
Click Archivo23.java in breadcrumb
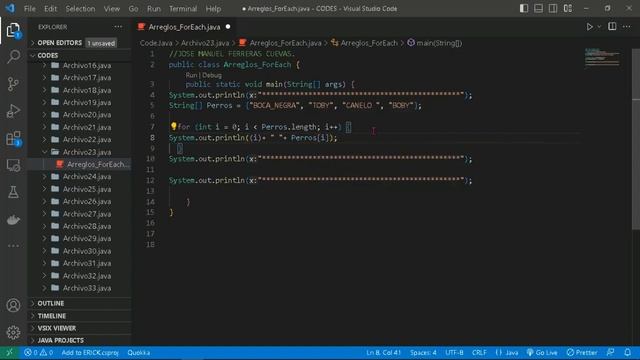pyautogui.click(x=205, y=43)
